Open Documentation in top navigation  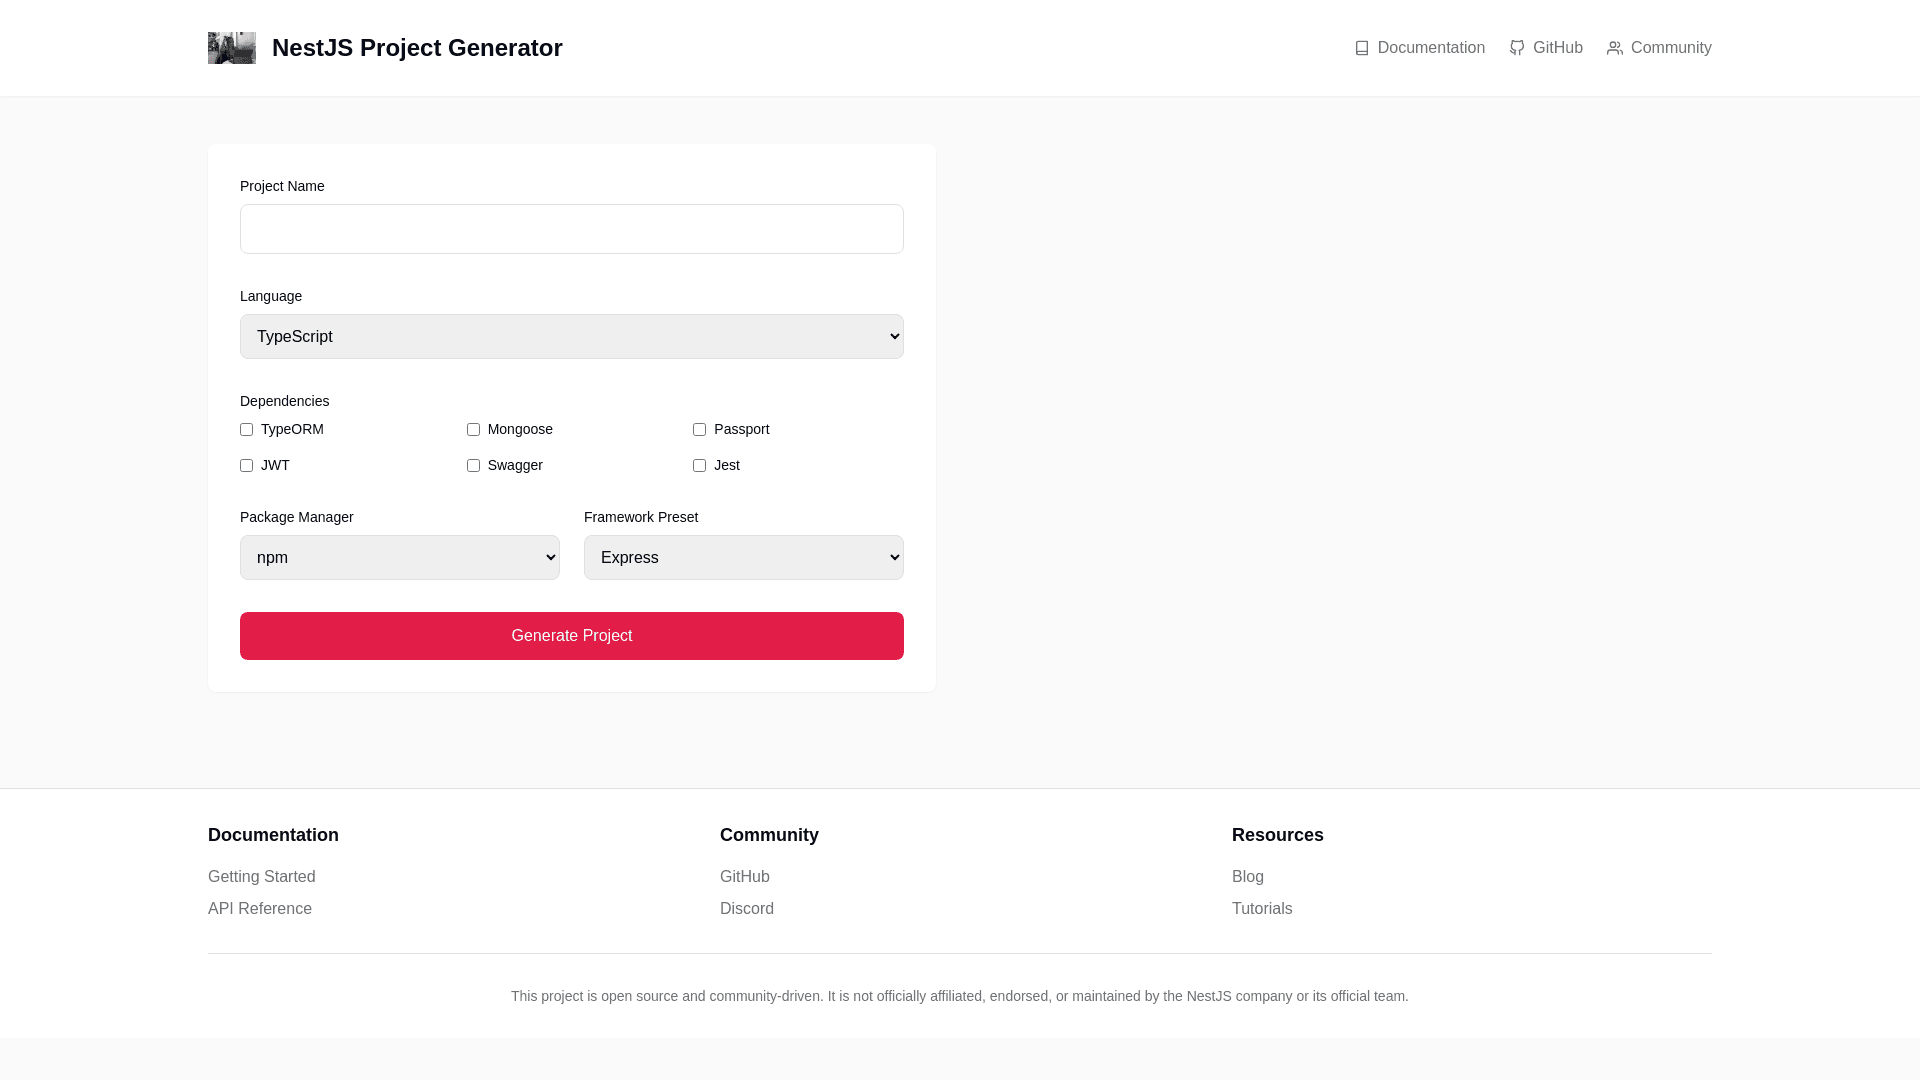[x=1430, y=48]
